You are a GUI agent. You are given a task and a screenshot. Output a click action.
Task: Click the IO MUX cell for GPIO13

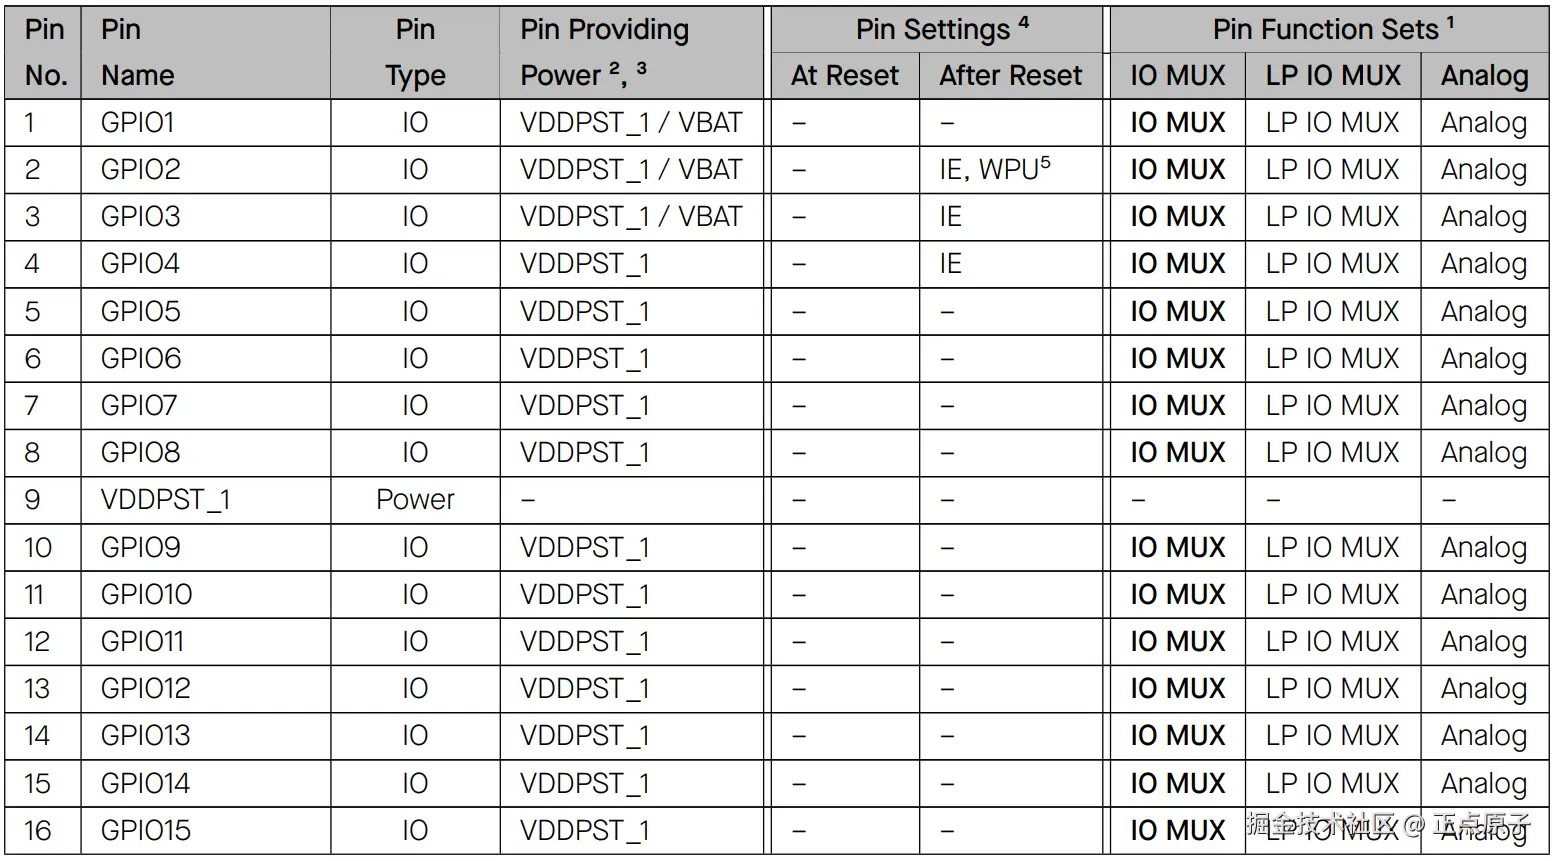[1177, 736]
